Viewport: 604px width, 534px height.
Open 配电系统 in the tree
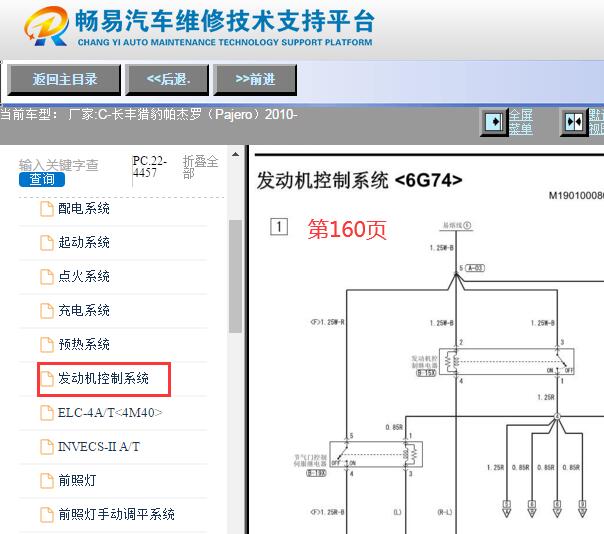point(84,208)
